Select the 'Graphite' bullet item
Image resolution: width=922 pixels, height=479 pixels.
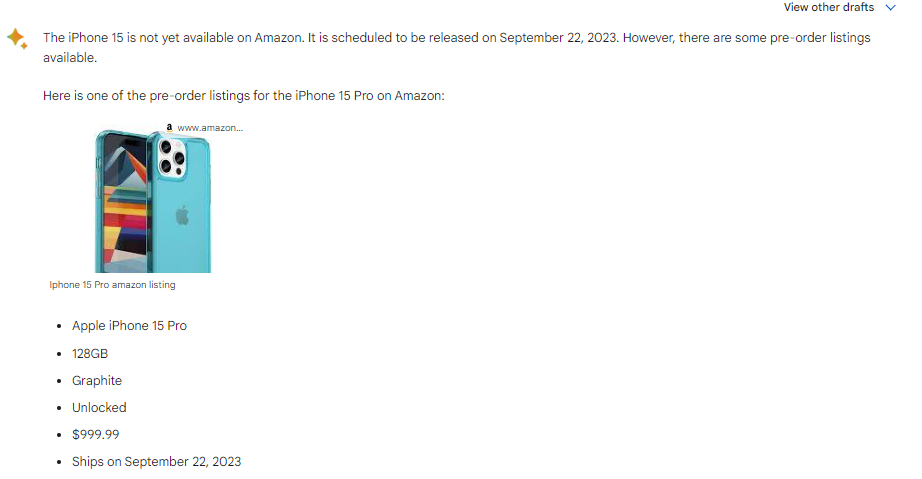97,380
